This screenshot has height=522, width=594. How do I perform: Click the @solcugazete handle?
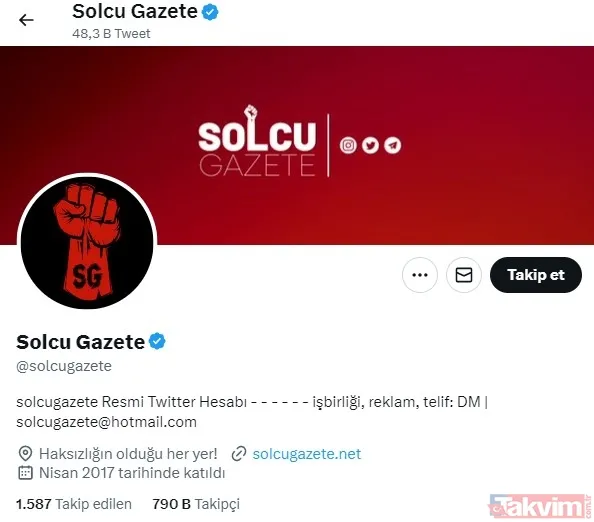[x=64, y=366]
